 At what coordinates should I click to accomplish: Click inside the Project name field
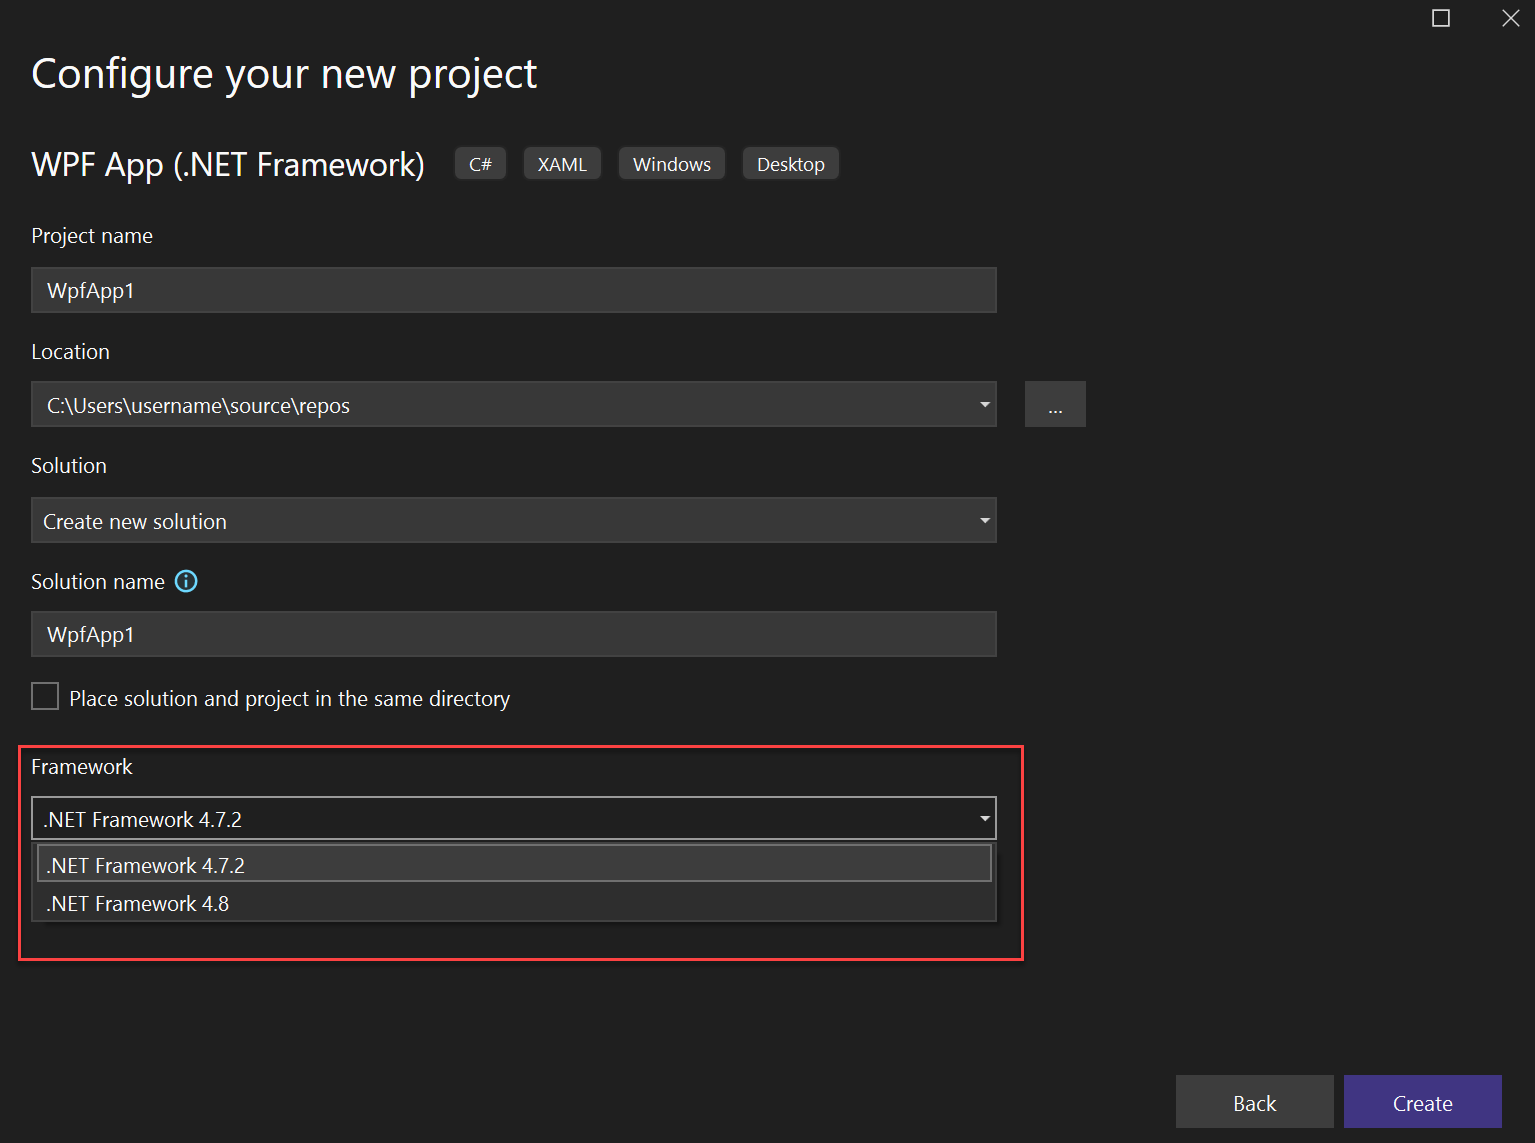(x=513, y=290)
